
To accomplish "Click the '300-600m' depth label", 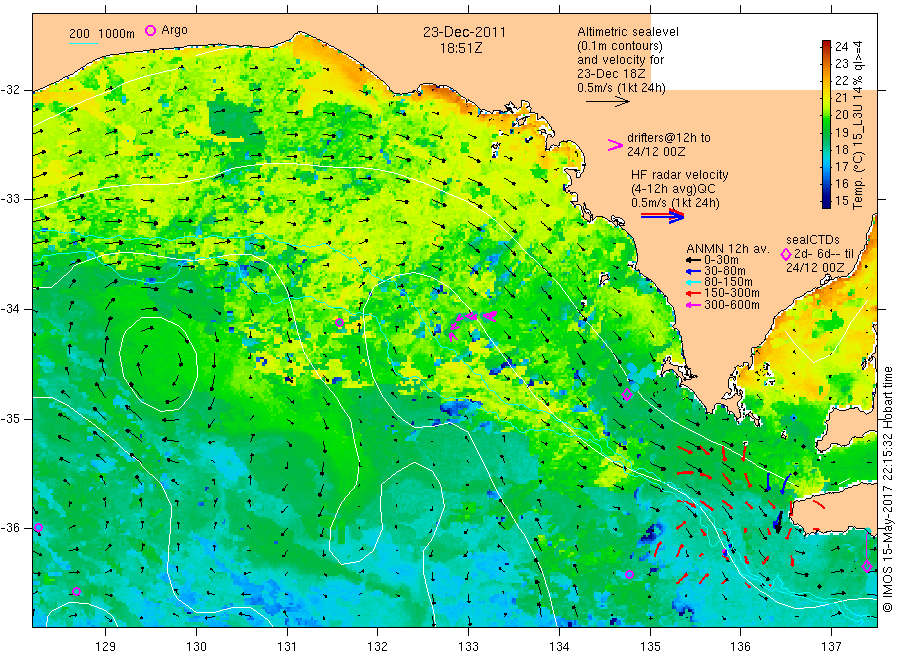I will point(732,305).
